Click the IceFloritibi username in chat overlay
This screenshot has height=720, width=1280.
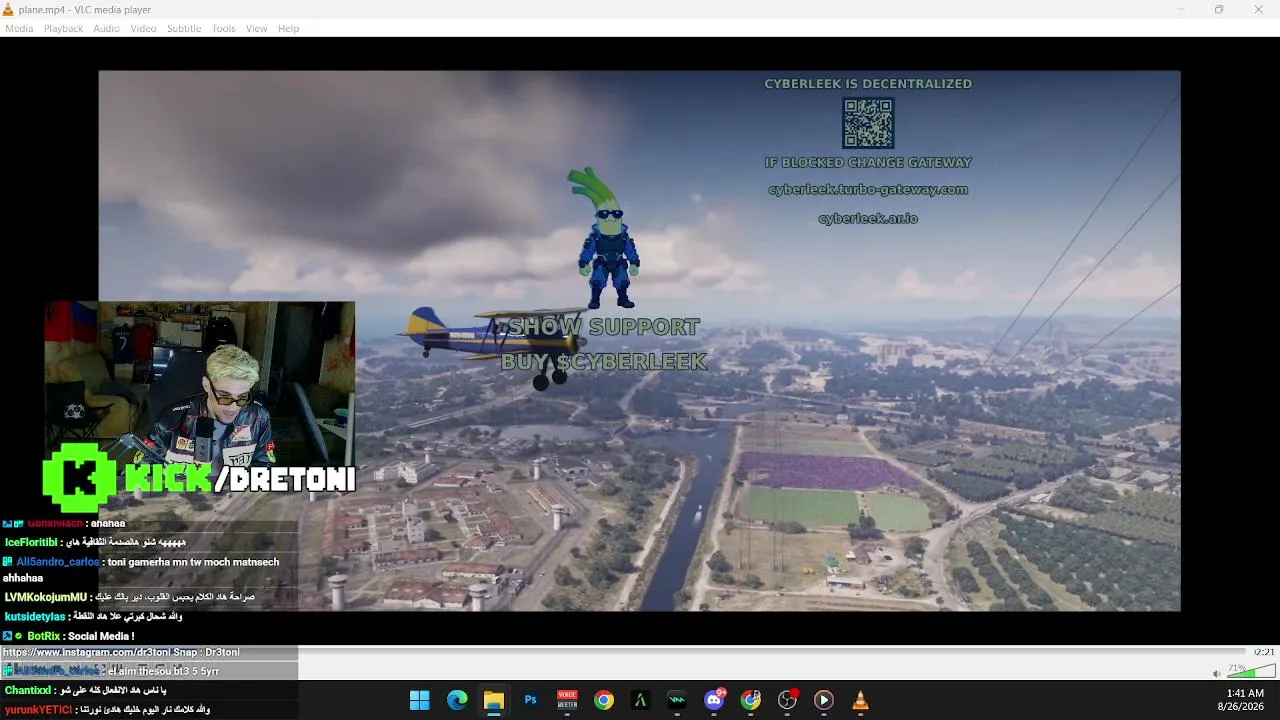pyautogui.click(x=31, y=542)
